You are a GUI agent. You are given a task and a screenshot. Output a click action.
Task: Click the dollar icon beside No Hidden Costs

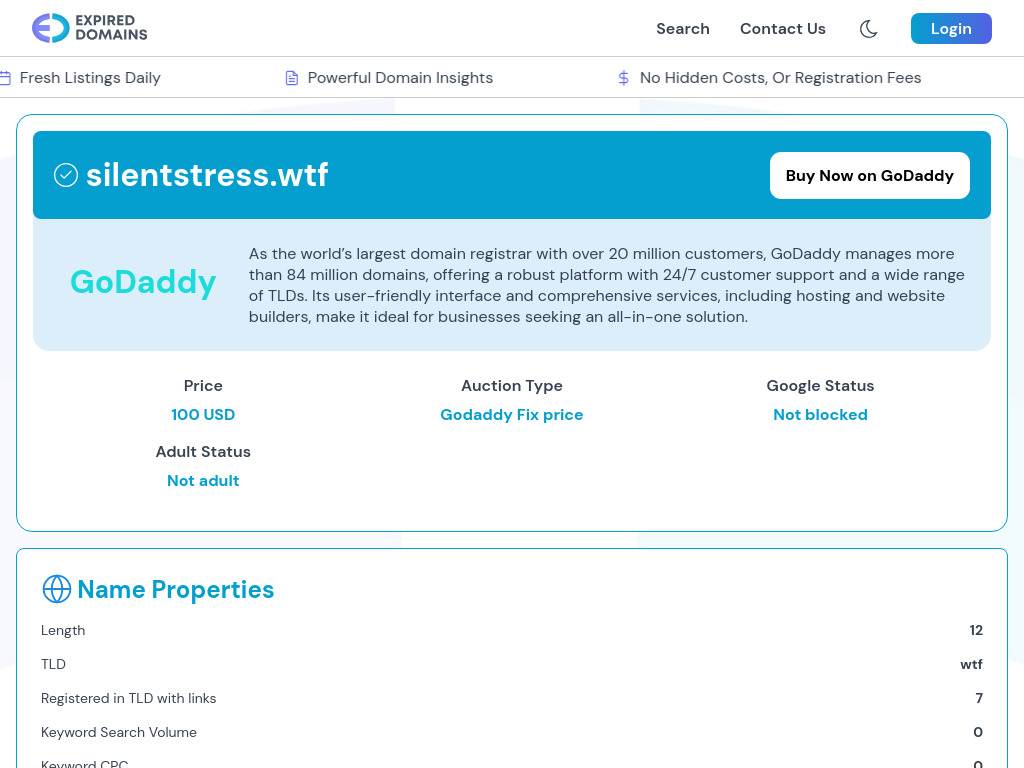point(621,77)
